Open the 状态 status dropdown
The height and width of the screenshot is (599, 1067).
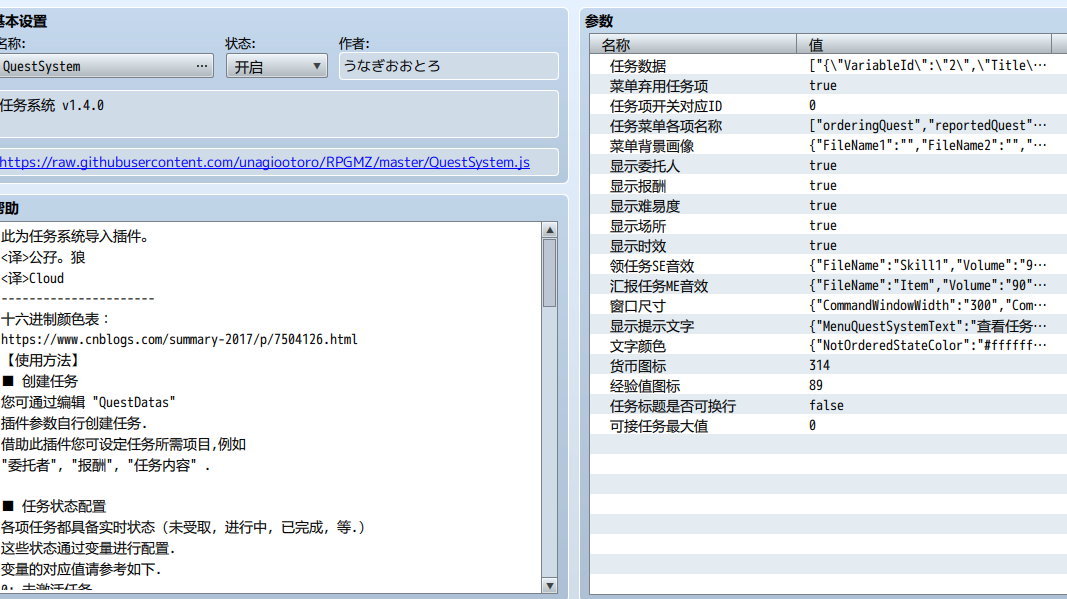[x=276, y=66]
